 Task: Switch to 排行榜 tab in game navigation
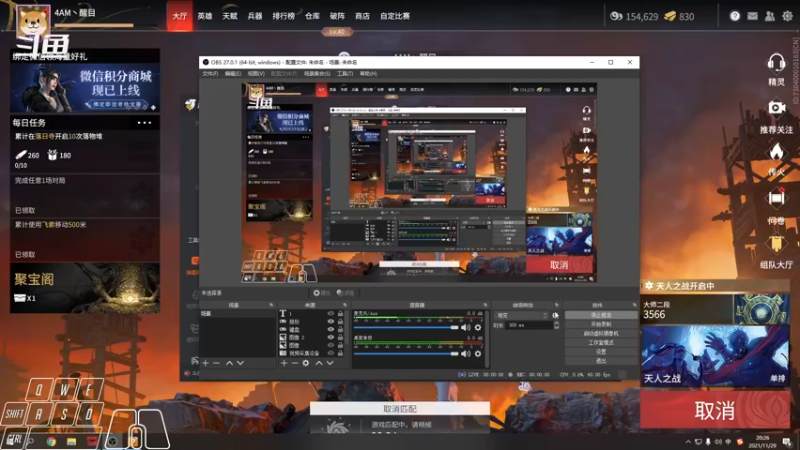pyautogui.click(x=284, y=16)
